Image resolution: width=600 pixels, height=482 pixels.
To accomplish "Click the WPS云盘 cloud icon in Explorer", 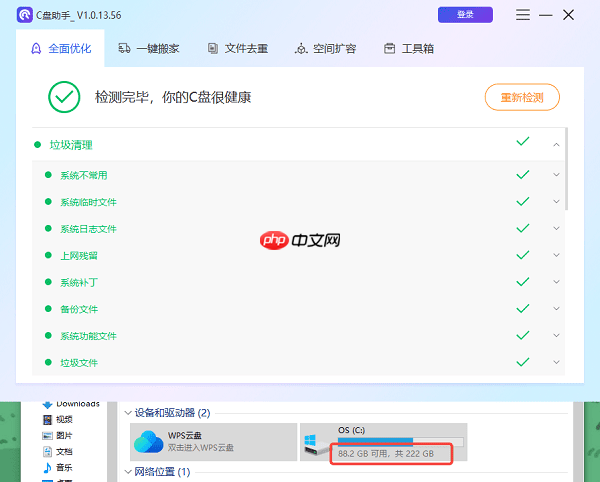I will [x=149, y=441].
